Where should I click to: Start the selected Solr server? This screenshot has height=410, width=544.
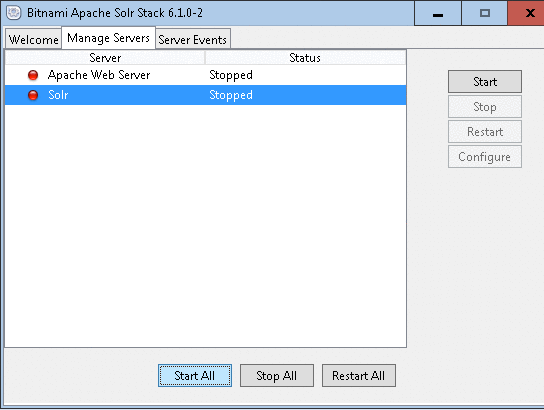click(x=485, y=82)
